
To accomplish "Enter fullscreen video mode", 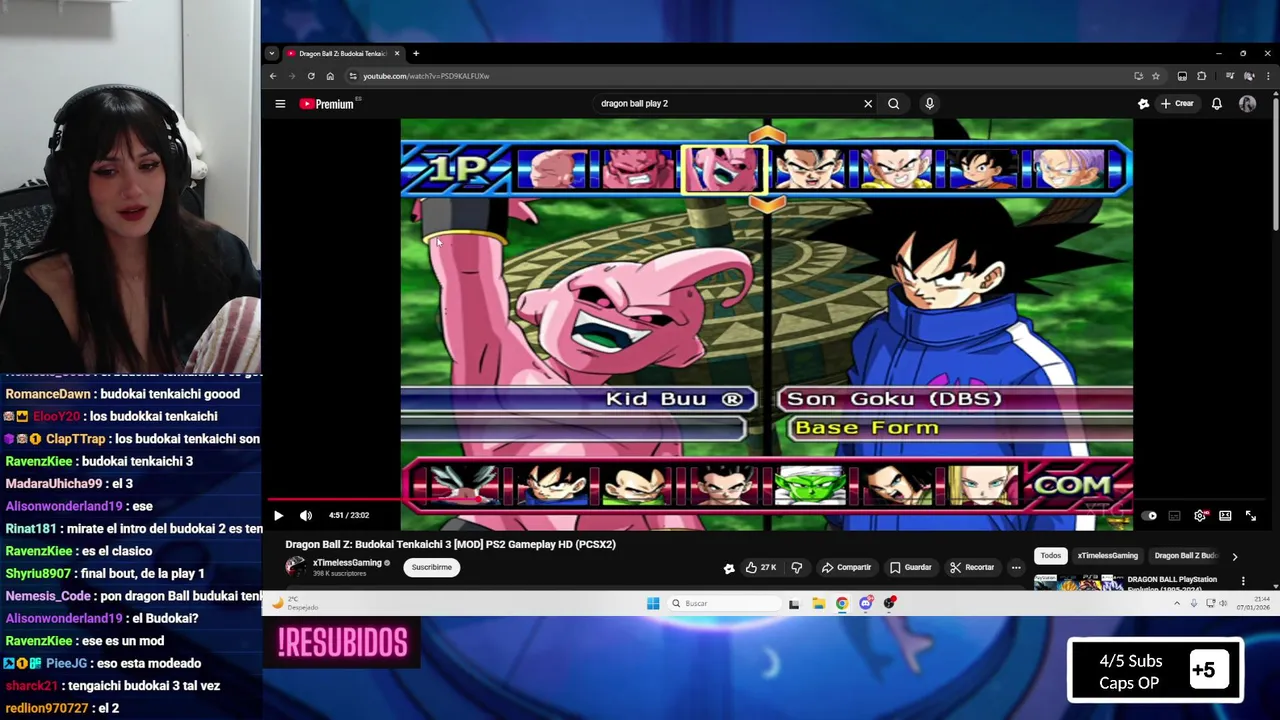I will pyautogui.click(x=1251, y=516).
